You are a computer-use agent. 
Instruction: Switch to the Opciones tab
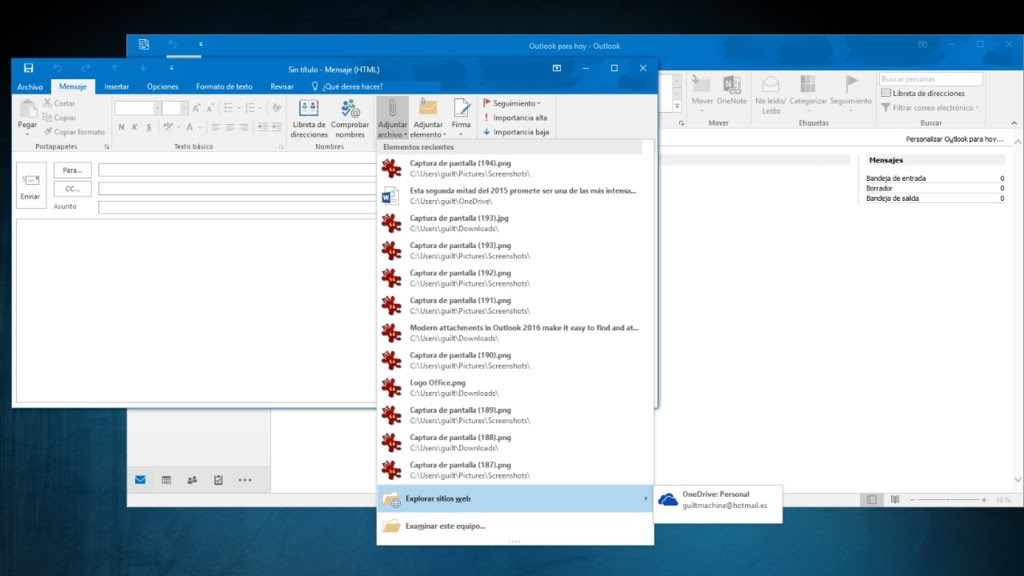tap(163, 86)
